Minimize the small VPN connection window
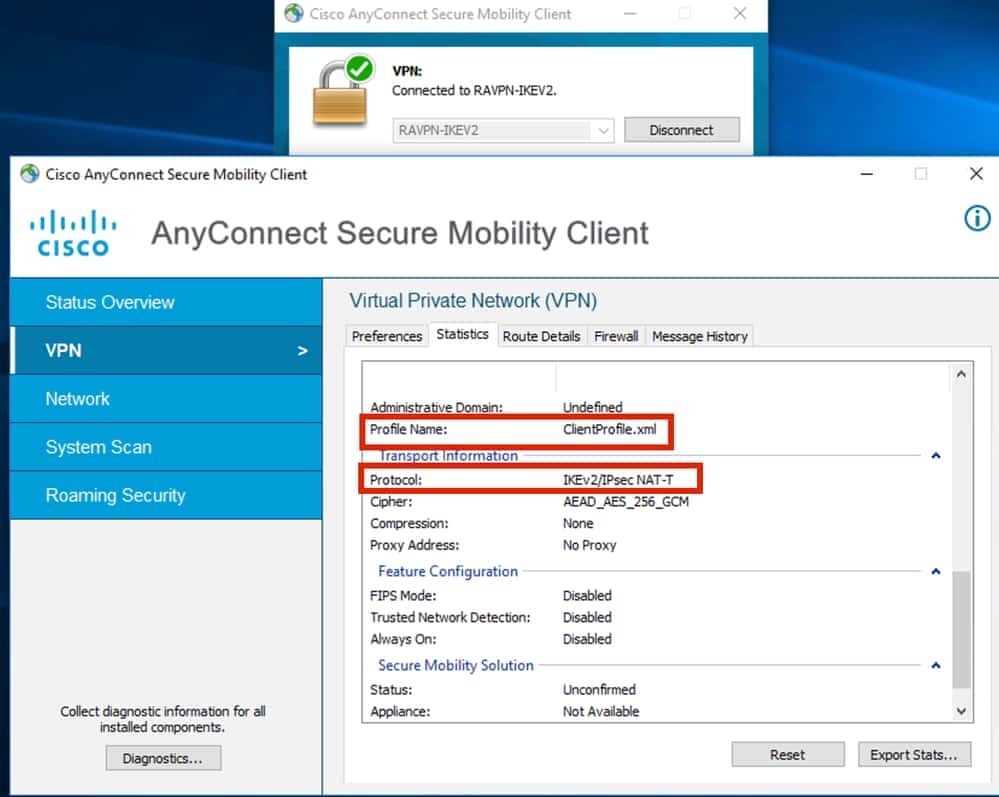 point(630,13)
